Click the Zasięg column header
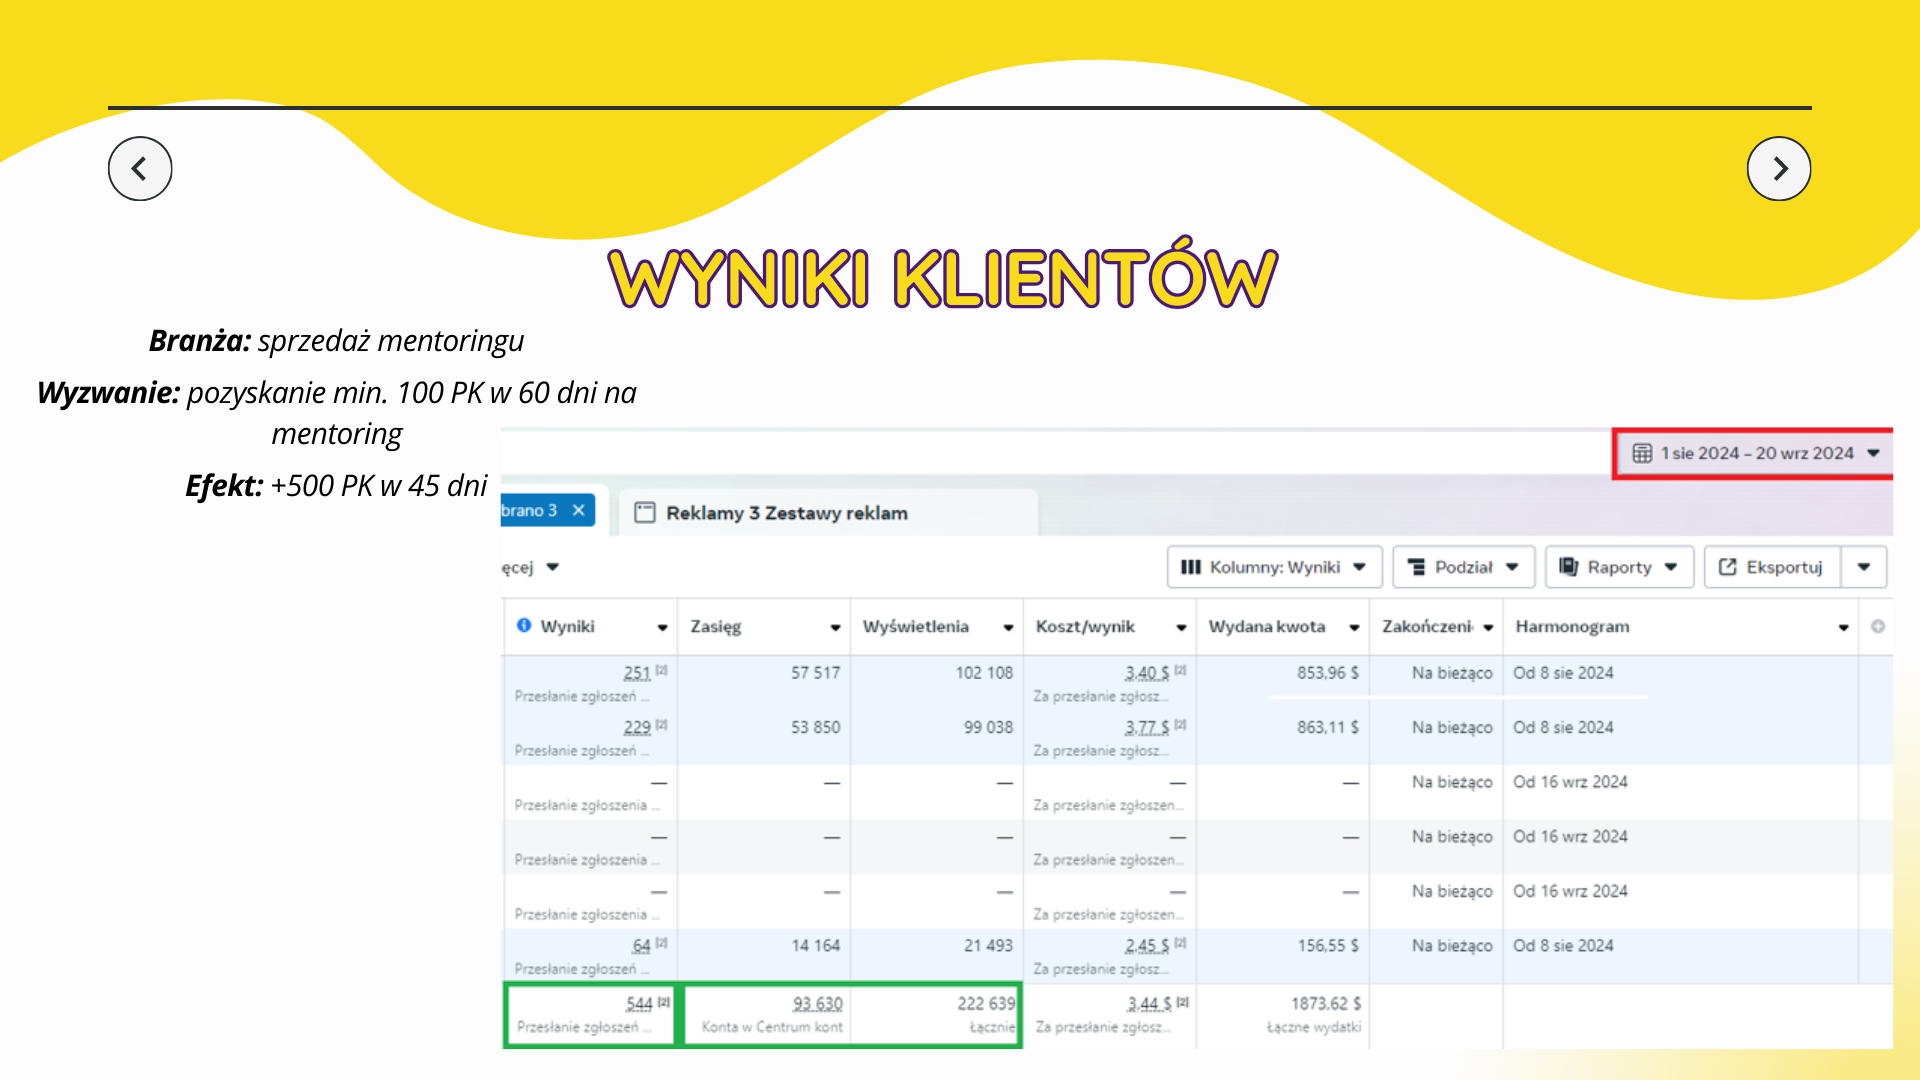The width and height of the screenshot is (1920, 1080). coord(716,626)
